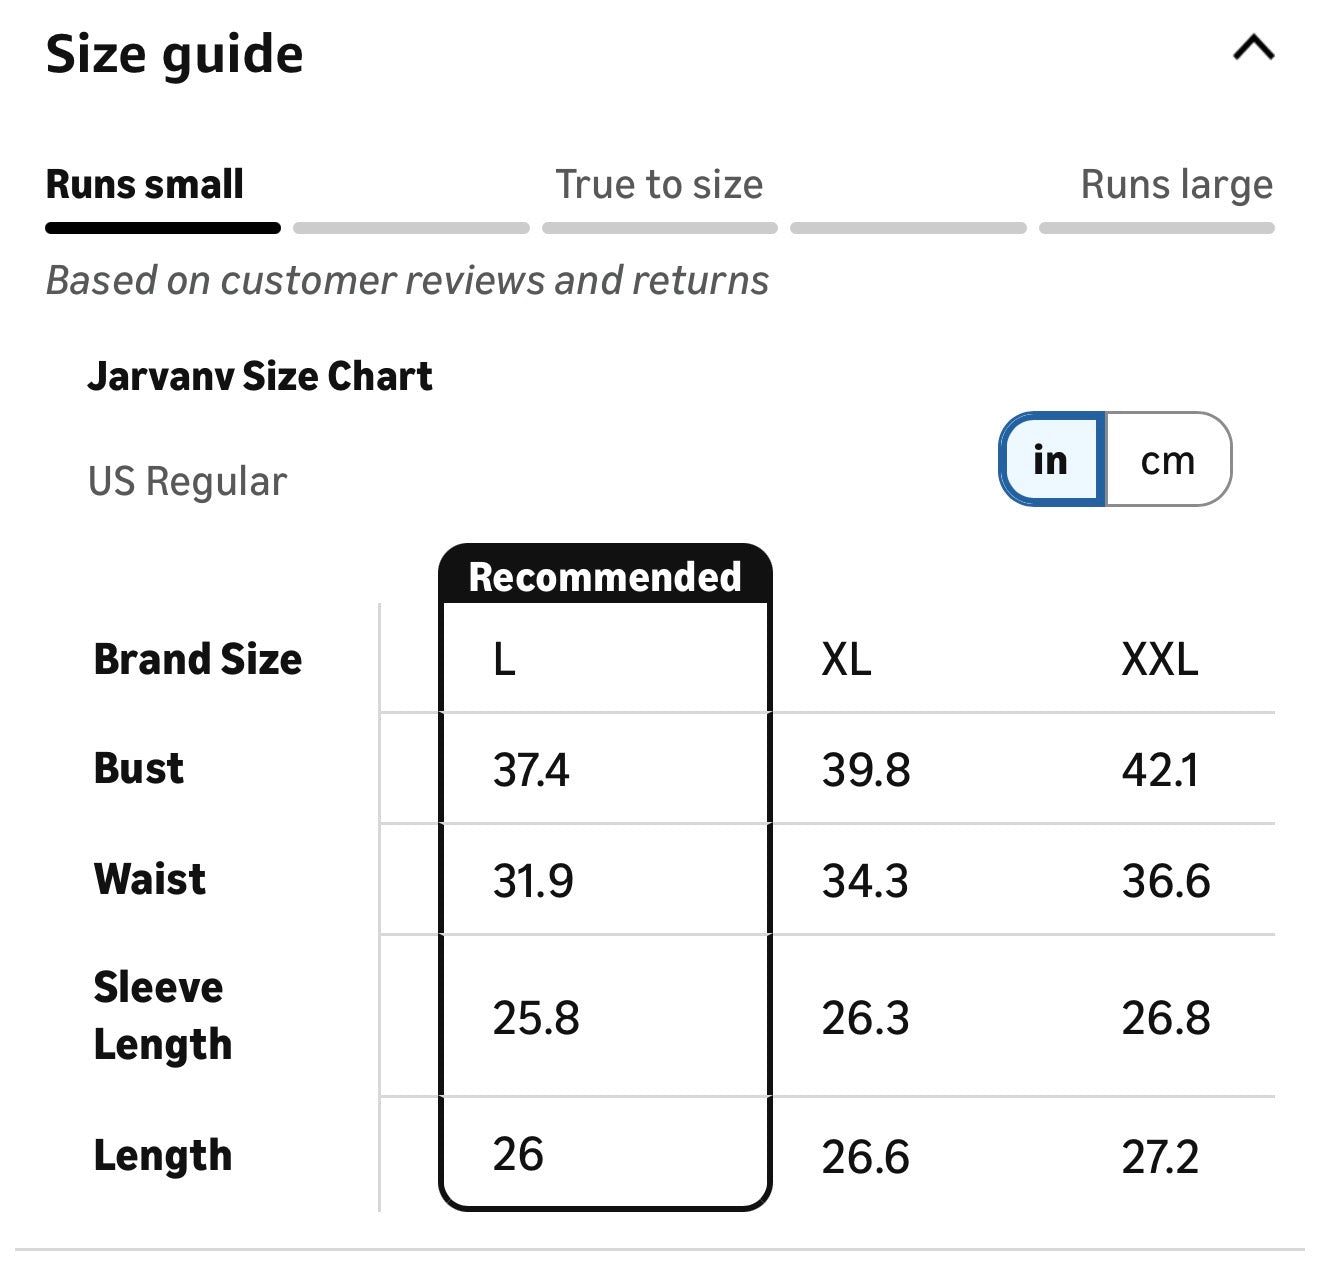Switch size units to inches

pyautogui.click(x=1051, y=460)
